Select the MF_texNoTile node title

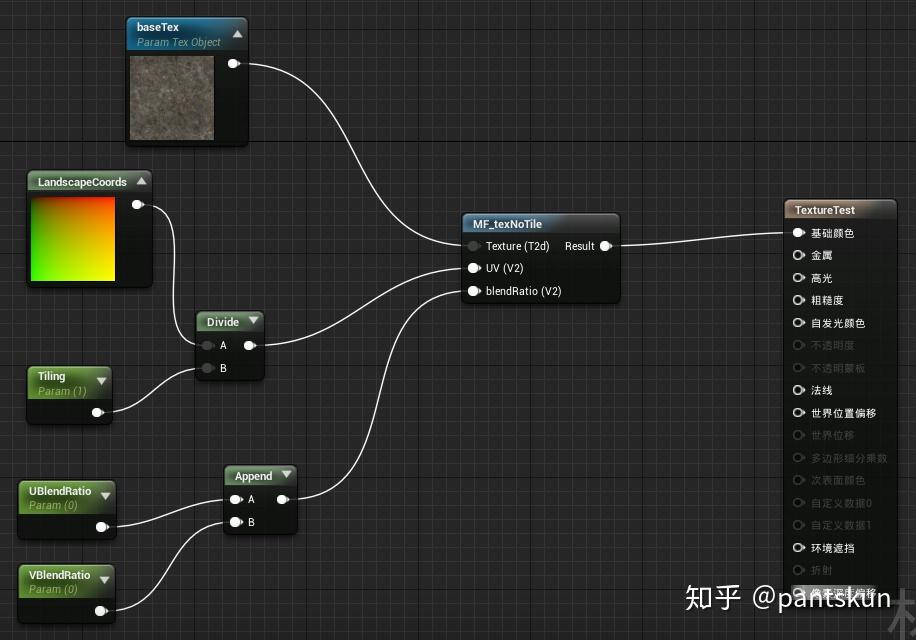[507, 224]
